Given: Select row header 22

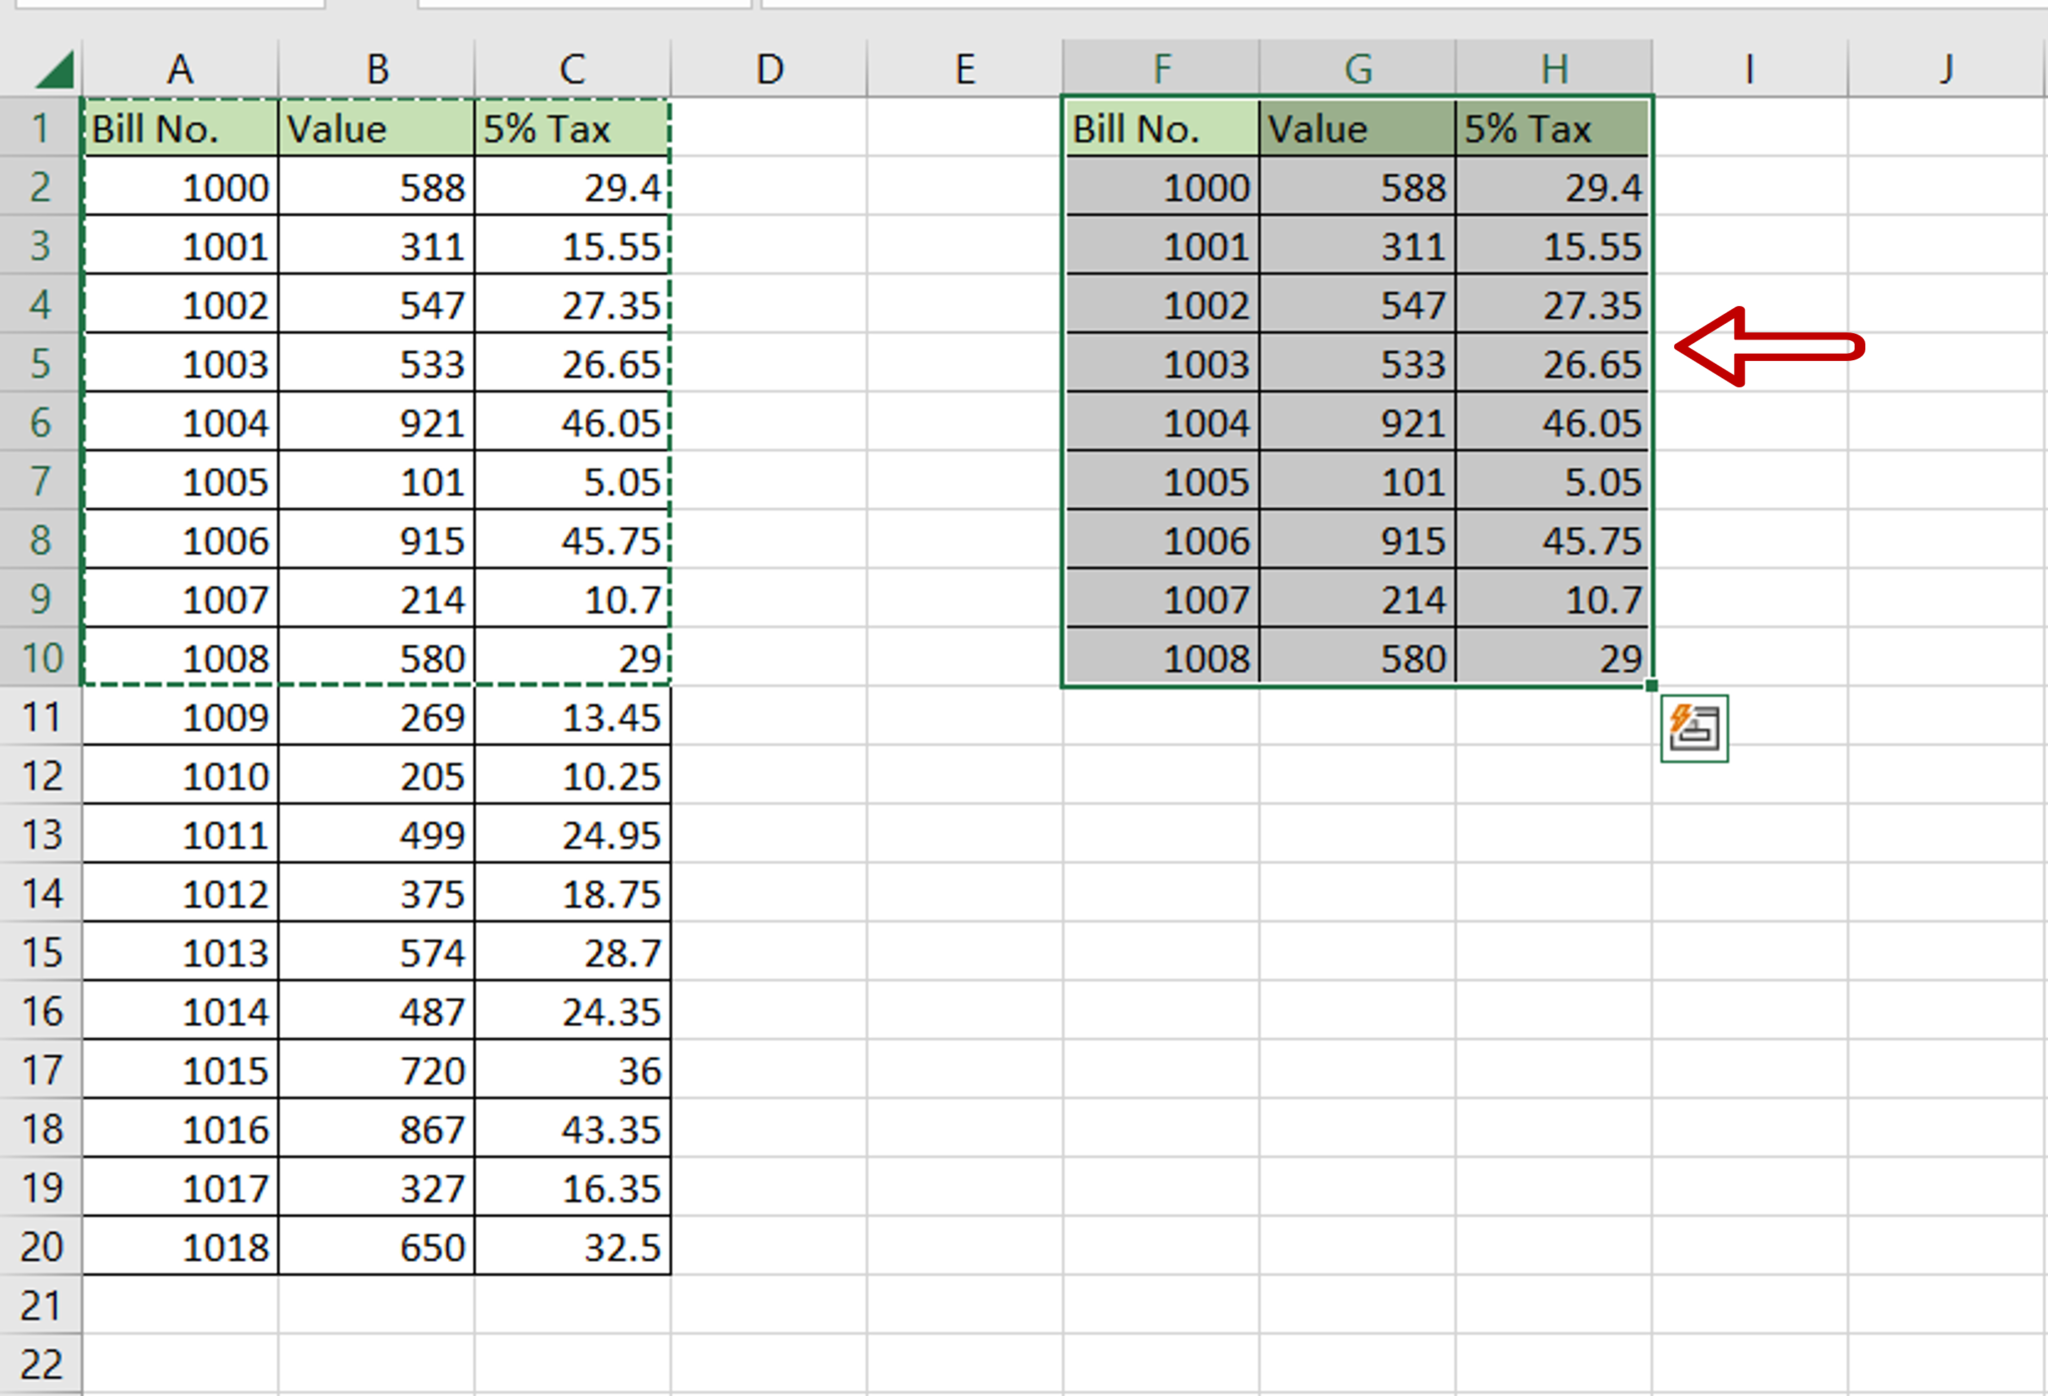Looking at the screenshot, I should click(x=41, y=1361).
